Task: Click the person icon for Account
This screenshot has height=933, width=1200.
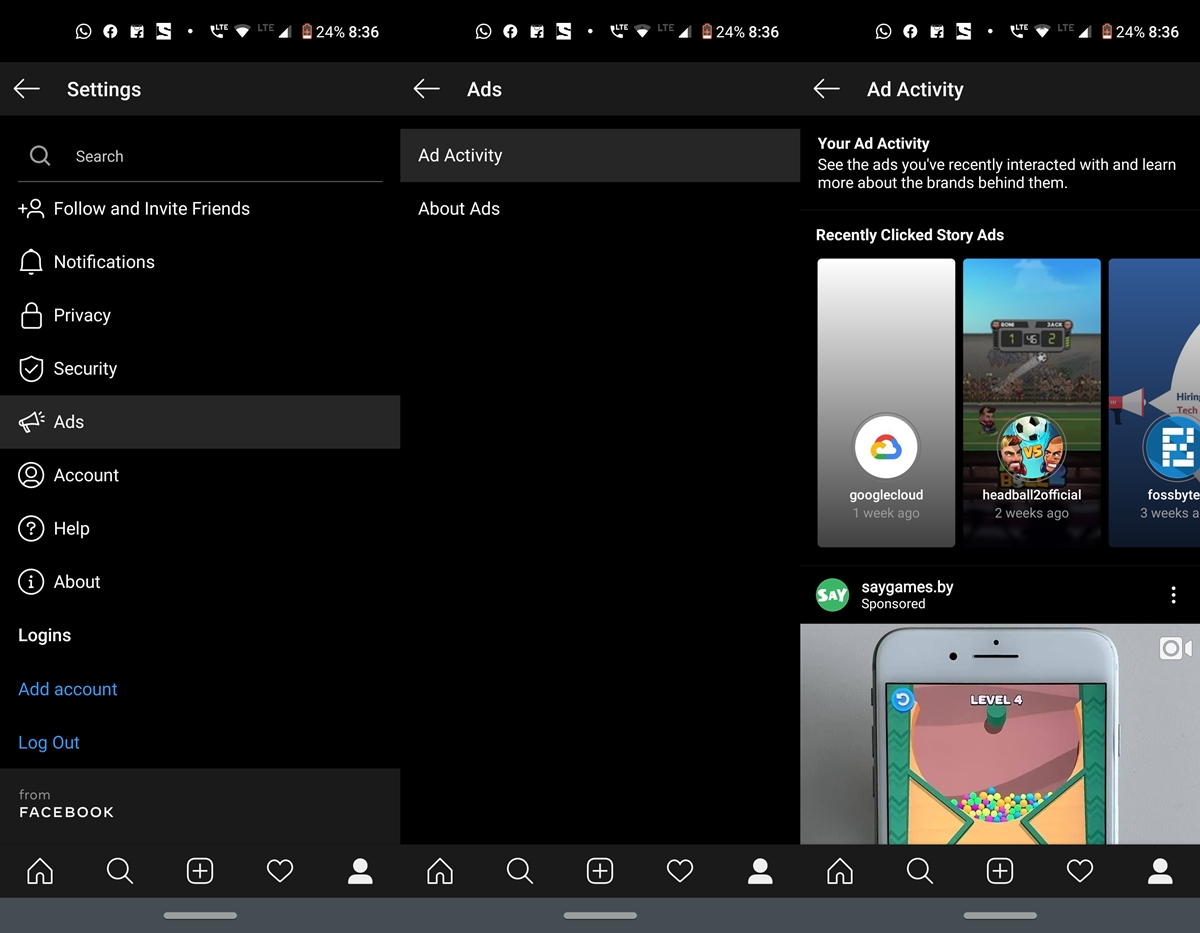Action: tap(32, 475)
